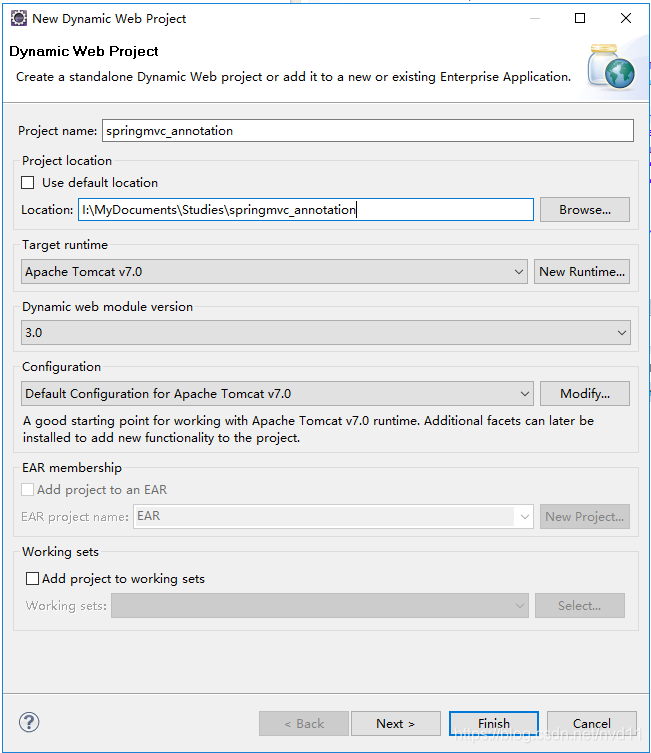
Task: Click the Modify... configuration button
Action: click(x=585, y=394)
